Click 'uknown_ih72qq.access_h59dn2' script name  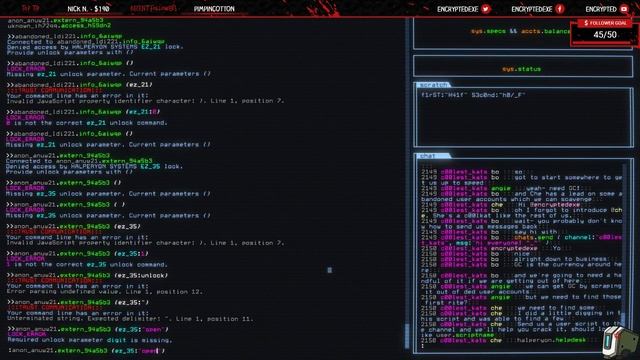click(x=59, y=25)
